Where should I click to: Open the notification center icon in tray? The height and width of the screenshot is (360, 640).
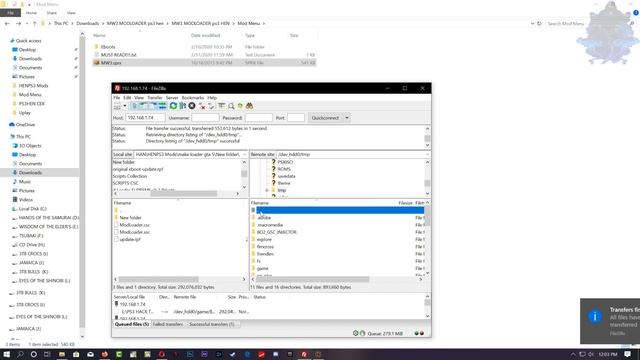tap(628, 354)
